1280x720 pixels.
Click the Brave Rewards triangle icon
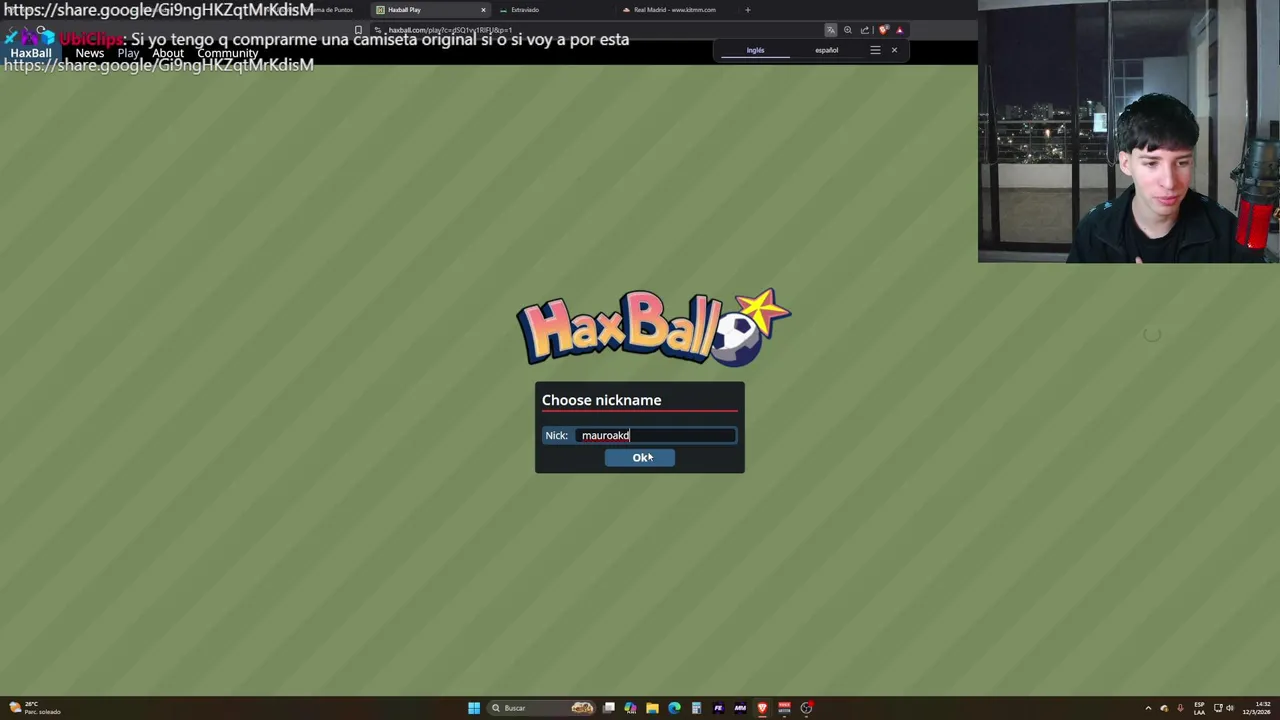[x=899, y=30]
